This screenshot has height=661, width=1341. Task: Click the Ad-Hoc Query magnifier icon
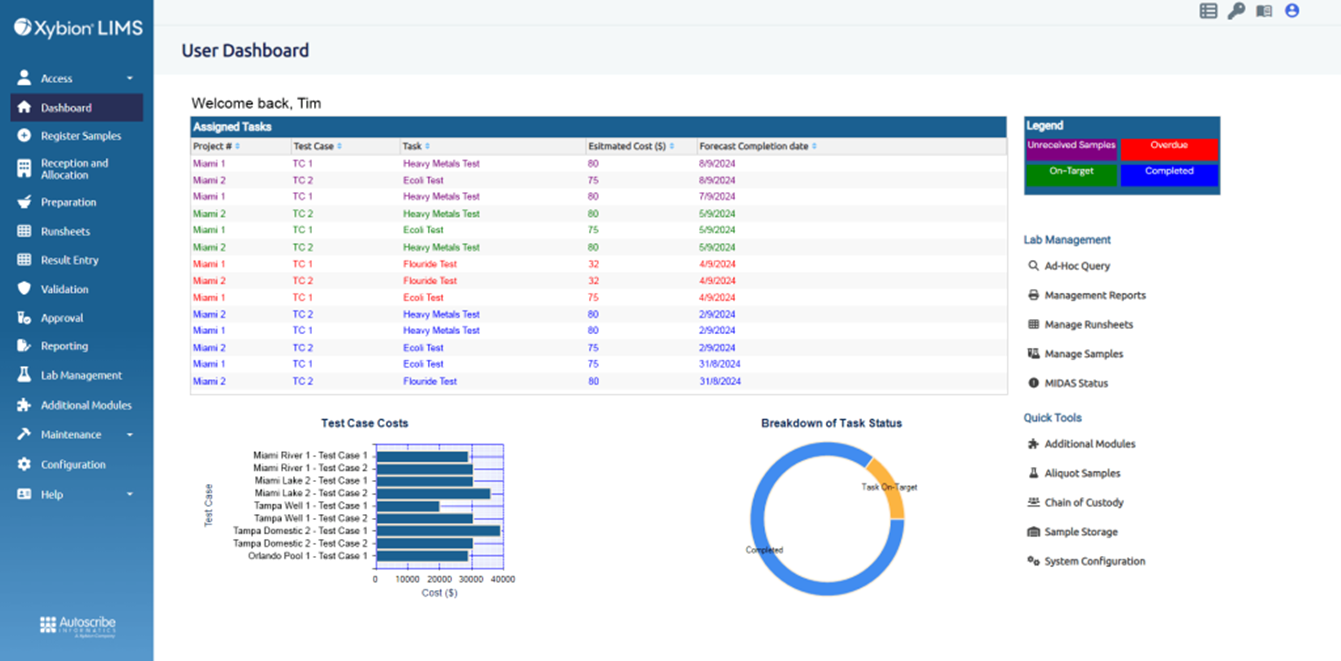pyautogui.click(x=1034, y=266)
